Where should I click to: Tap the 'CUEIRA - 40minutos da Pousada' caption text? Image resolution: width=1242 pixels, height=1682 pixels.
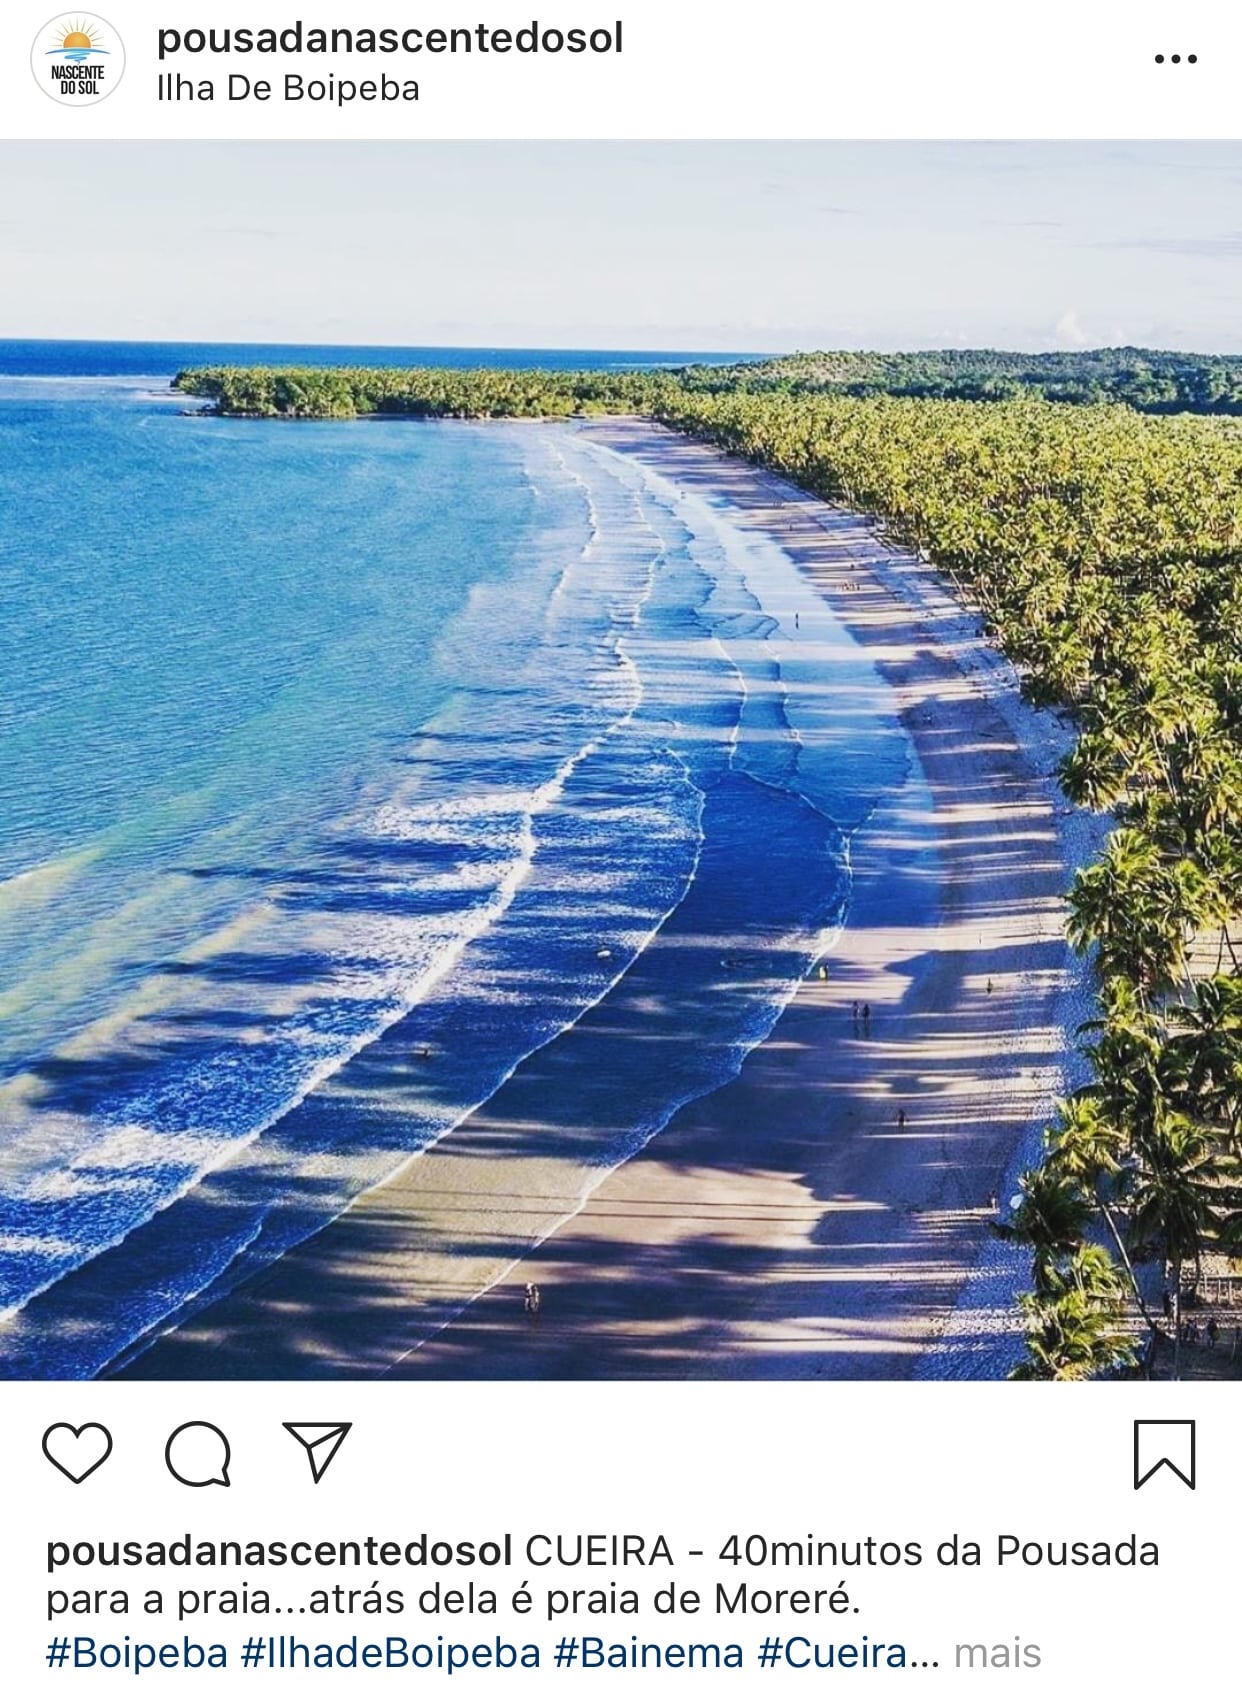(x=842, y=1552)
